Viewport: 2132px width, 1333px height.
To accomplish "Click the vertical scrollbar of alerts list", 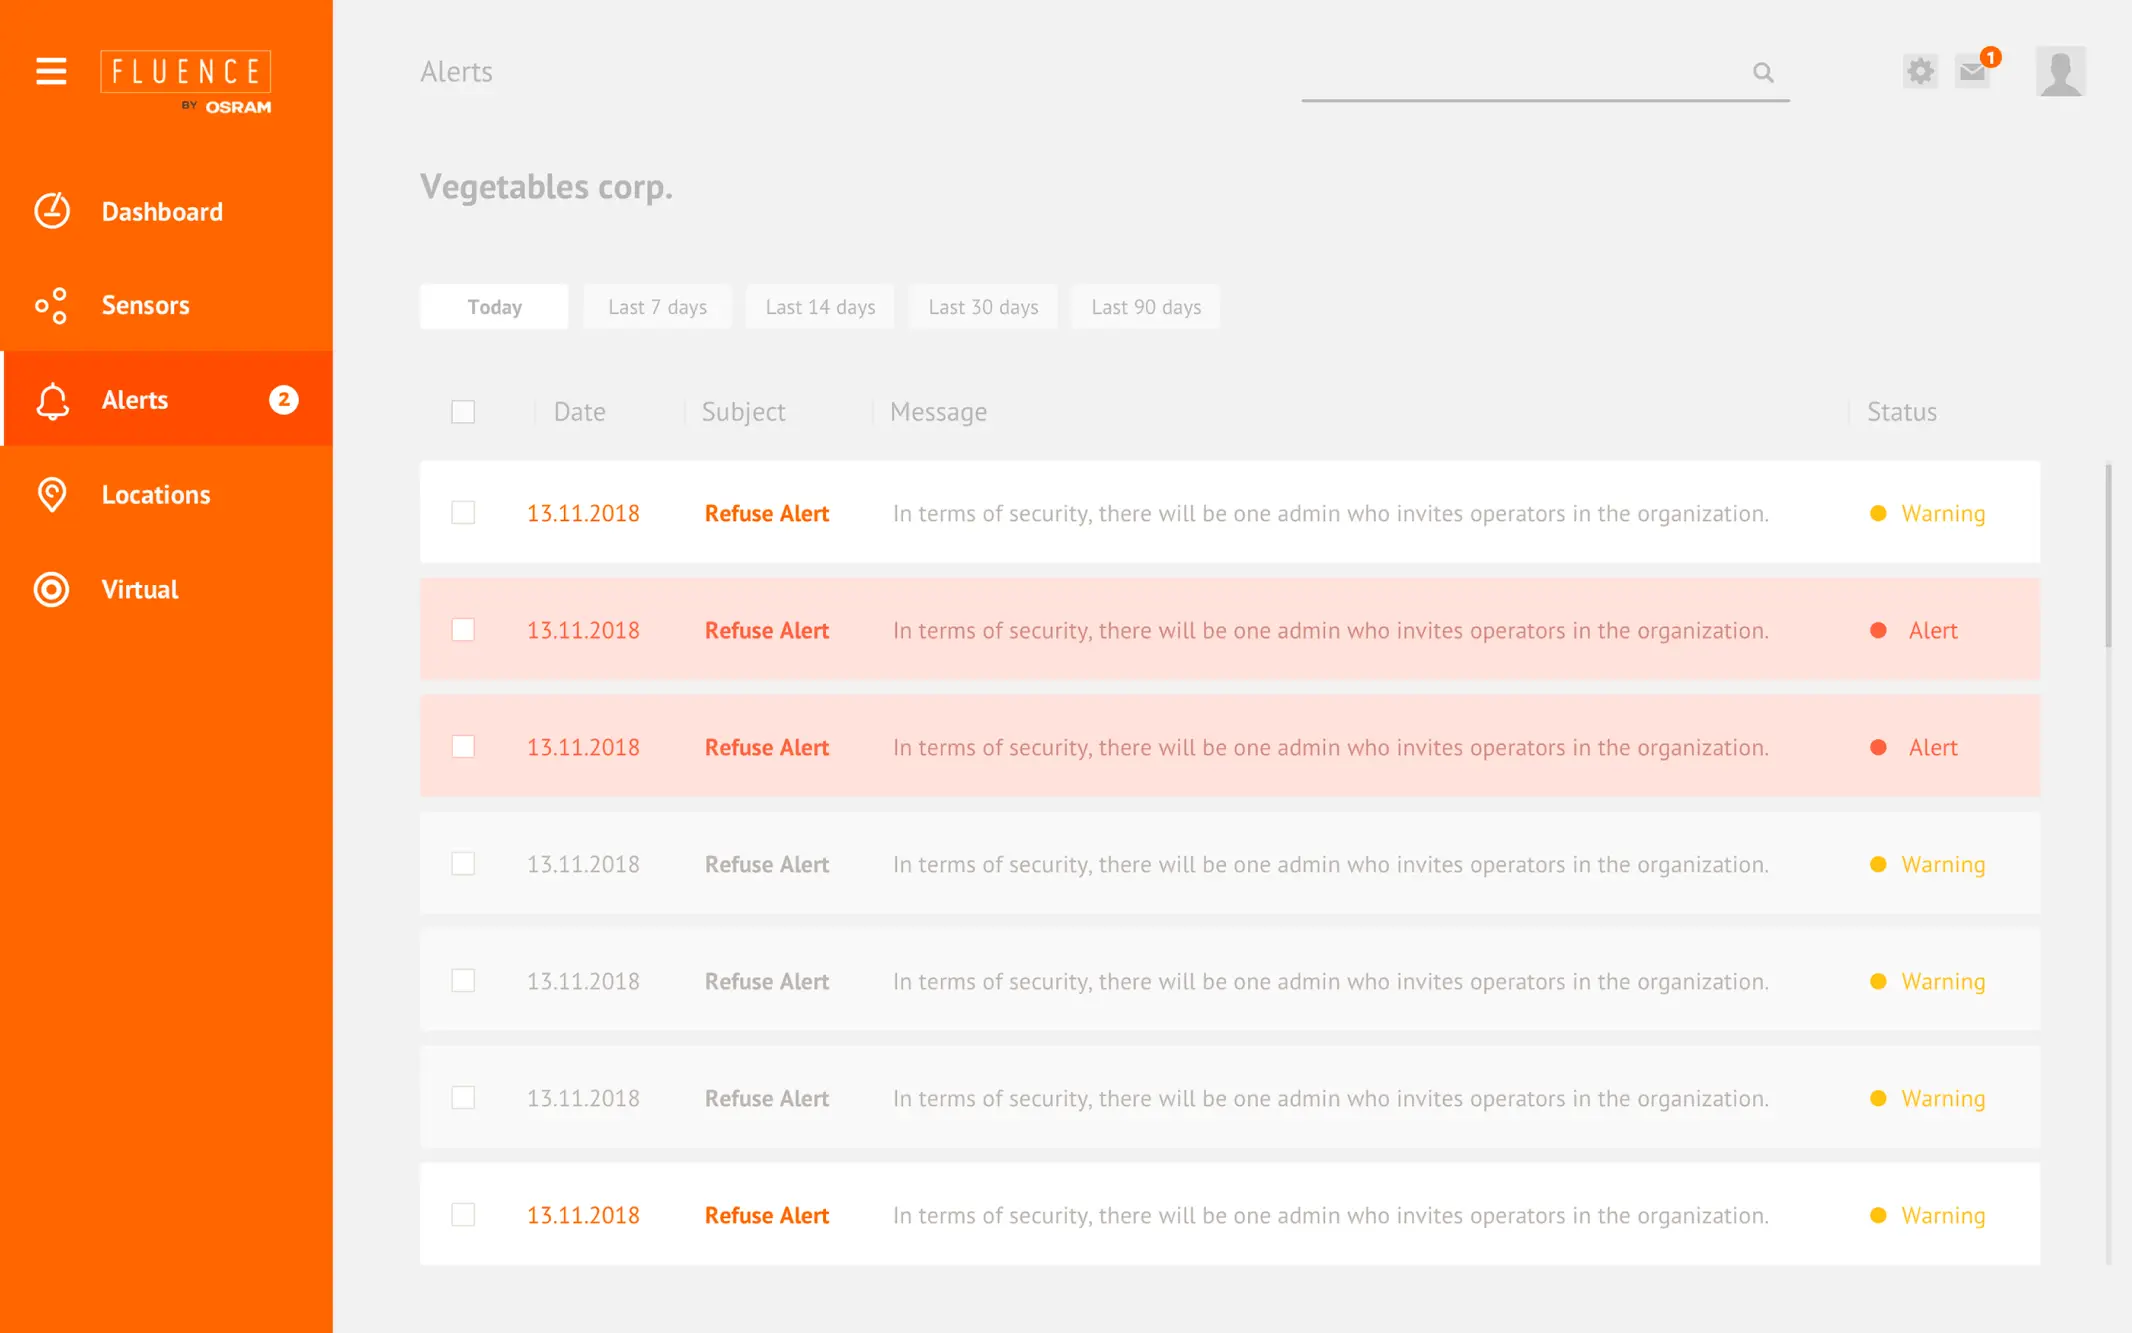I will 2108,556.
